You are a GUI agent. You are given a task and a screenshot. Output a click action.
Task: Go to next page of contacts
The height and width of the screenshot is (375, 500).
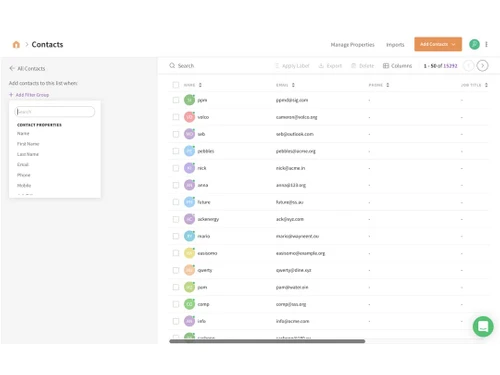(x=482, y=66)
